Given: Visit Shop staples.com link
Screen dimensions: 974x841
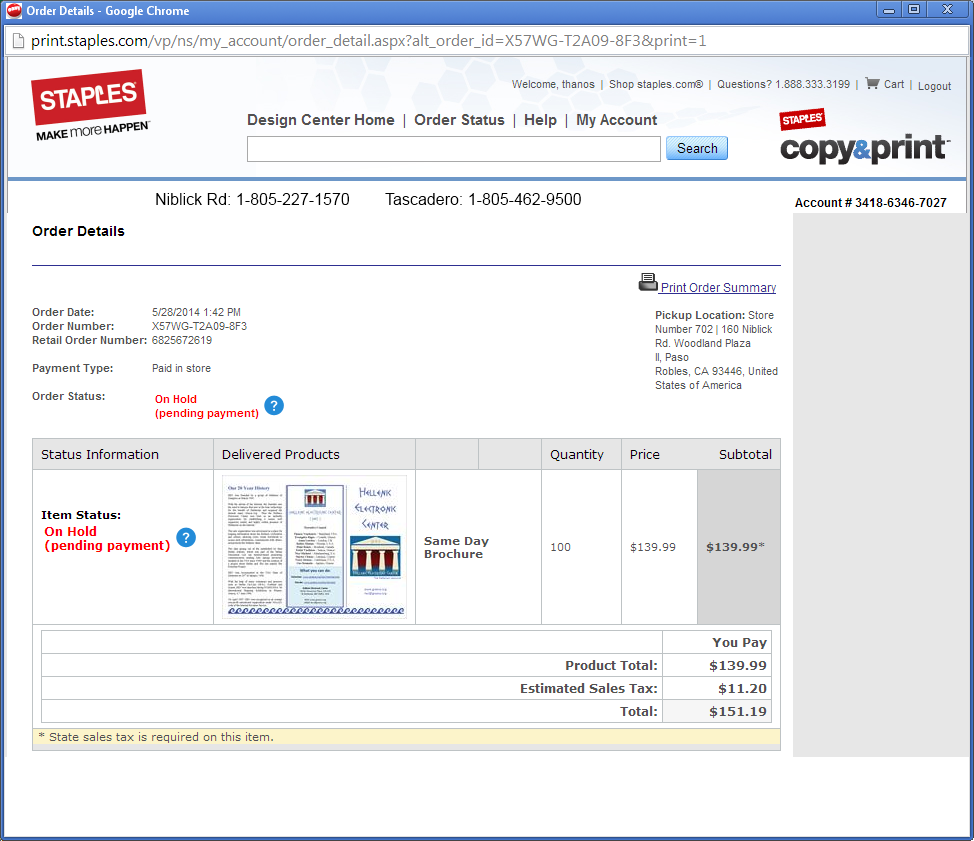Looking at the screenshot, I should (x=656, y=84).
